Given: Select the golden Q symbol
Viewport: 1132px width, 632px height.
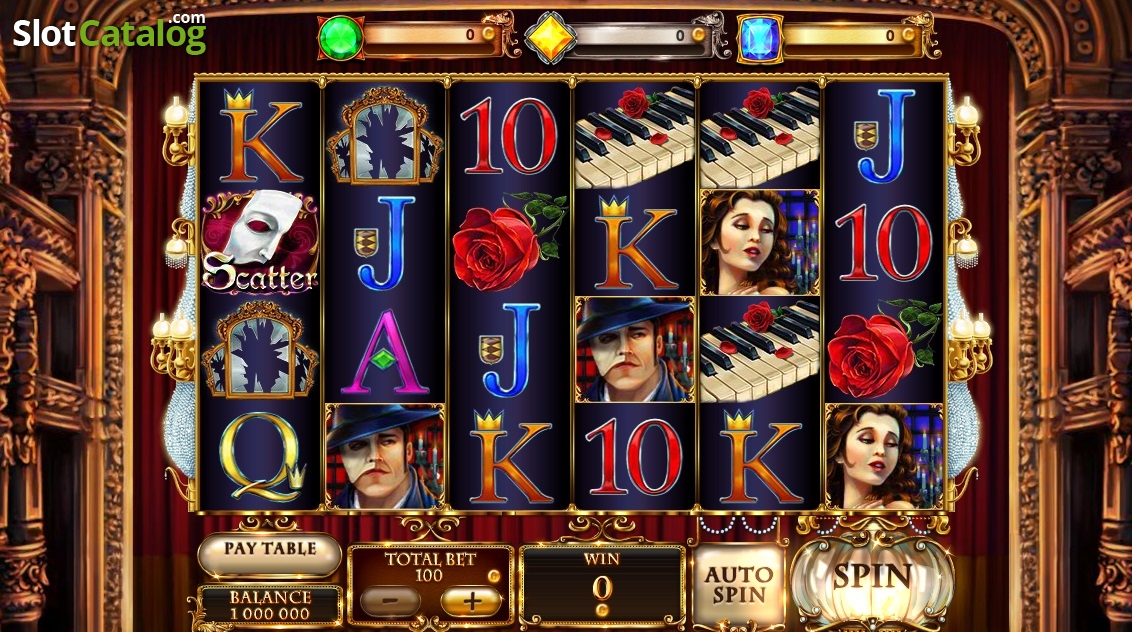Looking at the screenshot, I should tap(261, 456).
